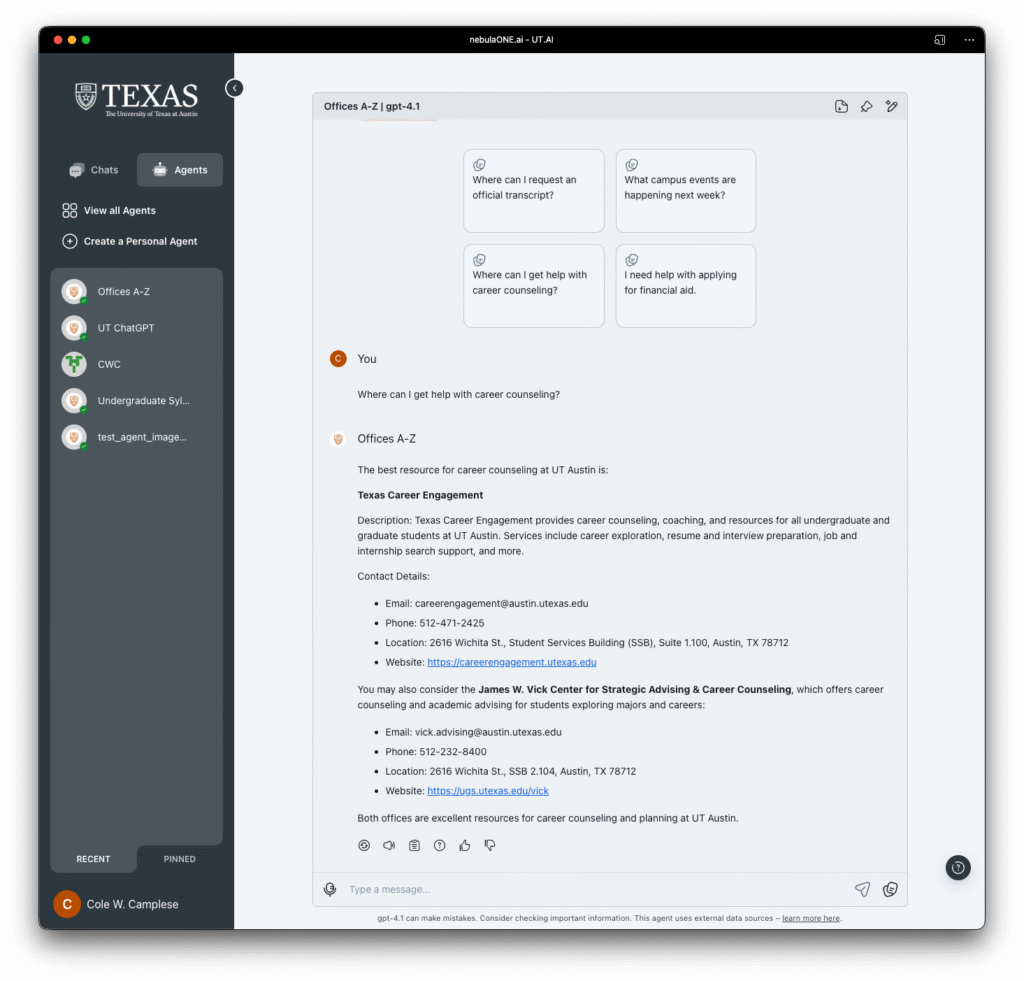The height and width of the screenshot is (981, 1024).
Task: Choose the financial aid suggested prompt
Action: coord(686,285)
